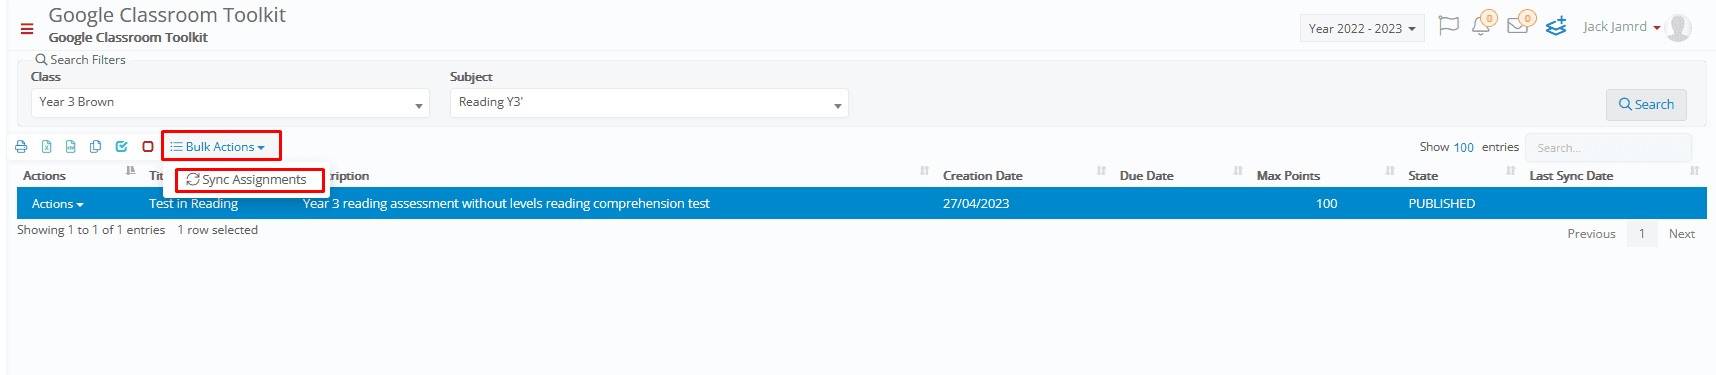
Task: Click the Search button
Action: click(1646, 105)
